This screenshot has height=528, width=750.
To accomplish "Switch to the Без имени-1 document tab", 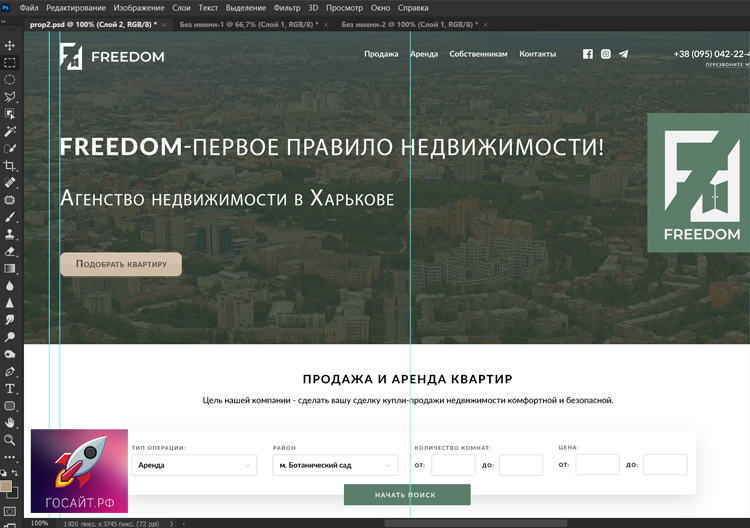I will pyautogui.click(x=245, y=23).
